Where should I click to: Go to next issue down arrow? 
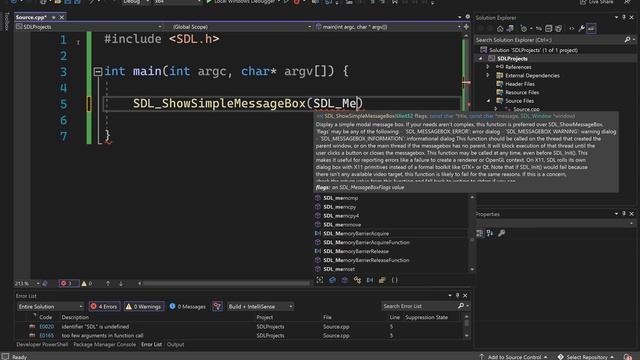(x=121, y=283)
